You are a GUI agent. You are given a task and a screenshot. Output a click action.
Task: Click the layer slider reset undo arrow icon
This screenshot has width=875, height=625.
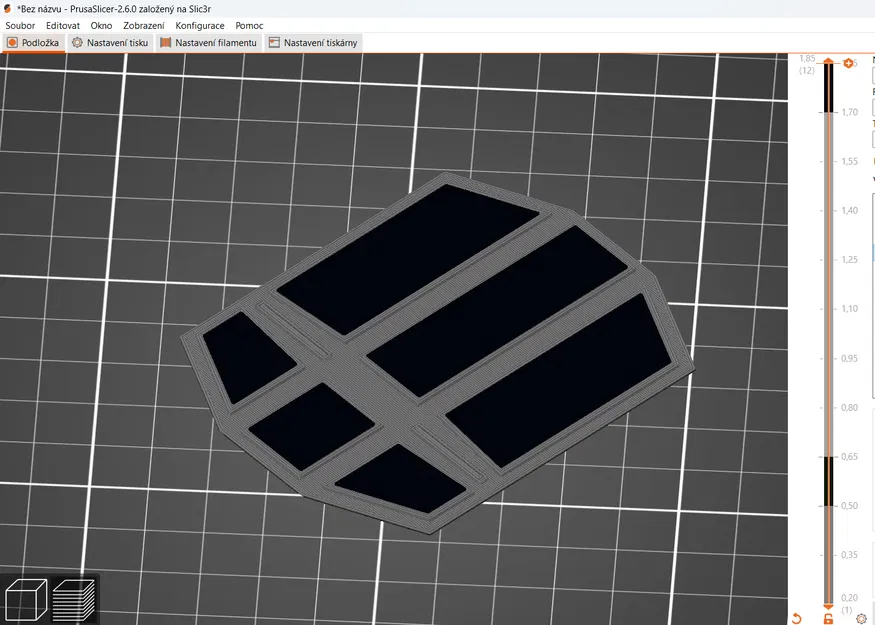(796, 618)
